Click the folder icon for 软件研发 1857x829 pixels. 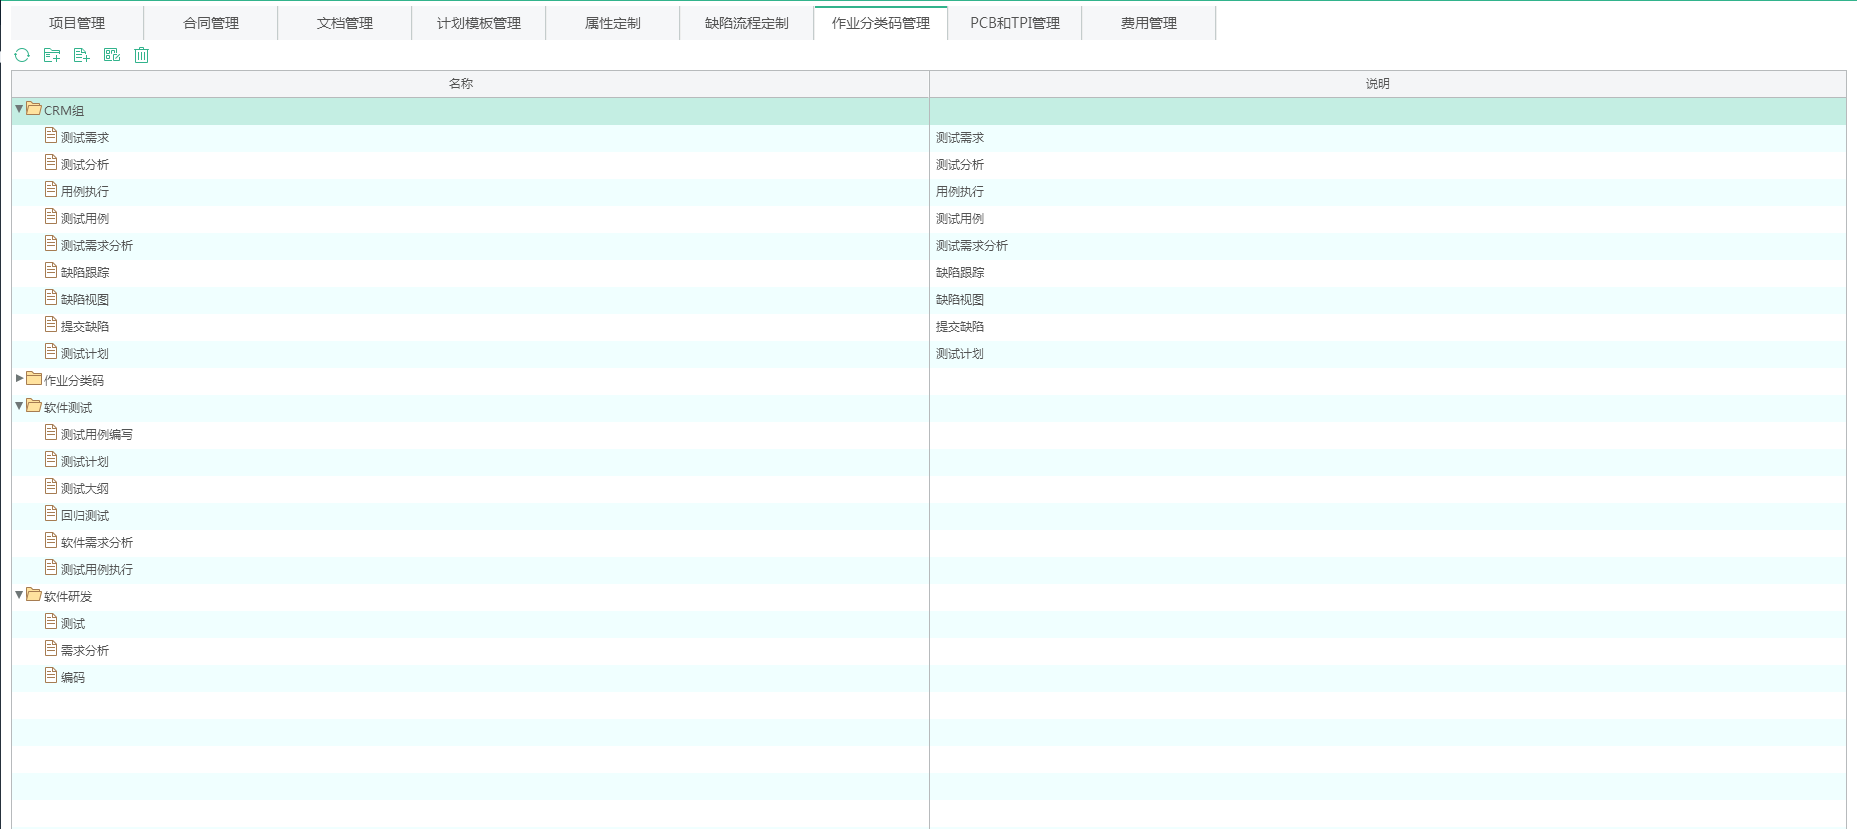point(34,595)
